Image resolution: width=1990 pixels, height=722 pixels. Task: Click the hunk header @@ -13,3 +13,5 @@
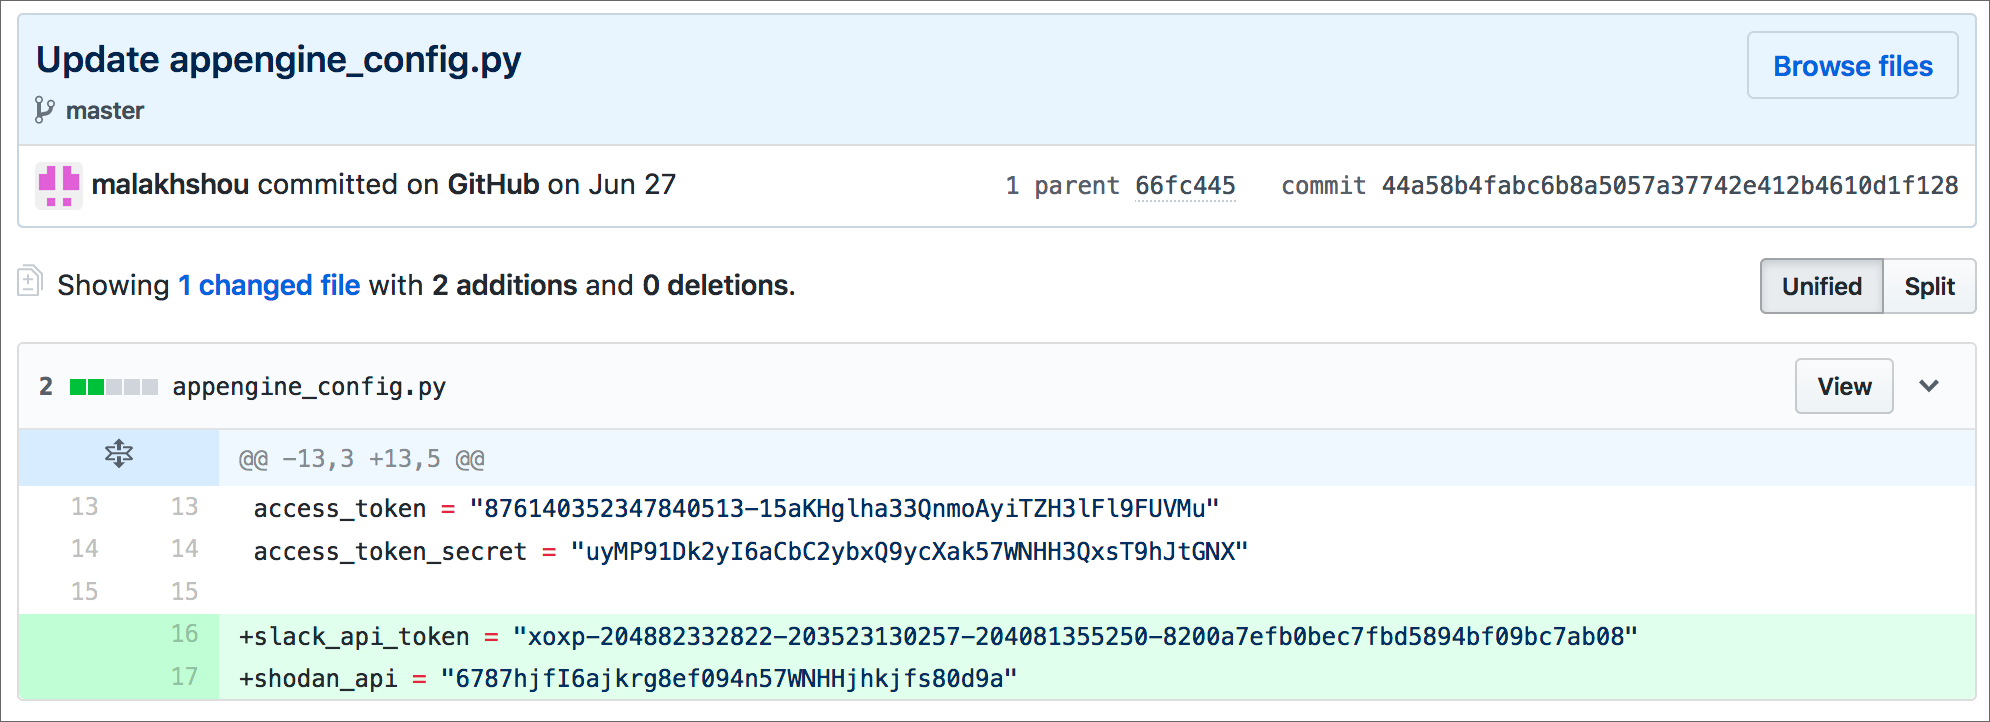(x=361, y=459)
